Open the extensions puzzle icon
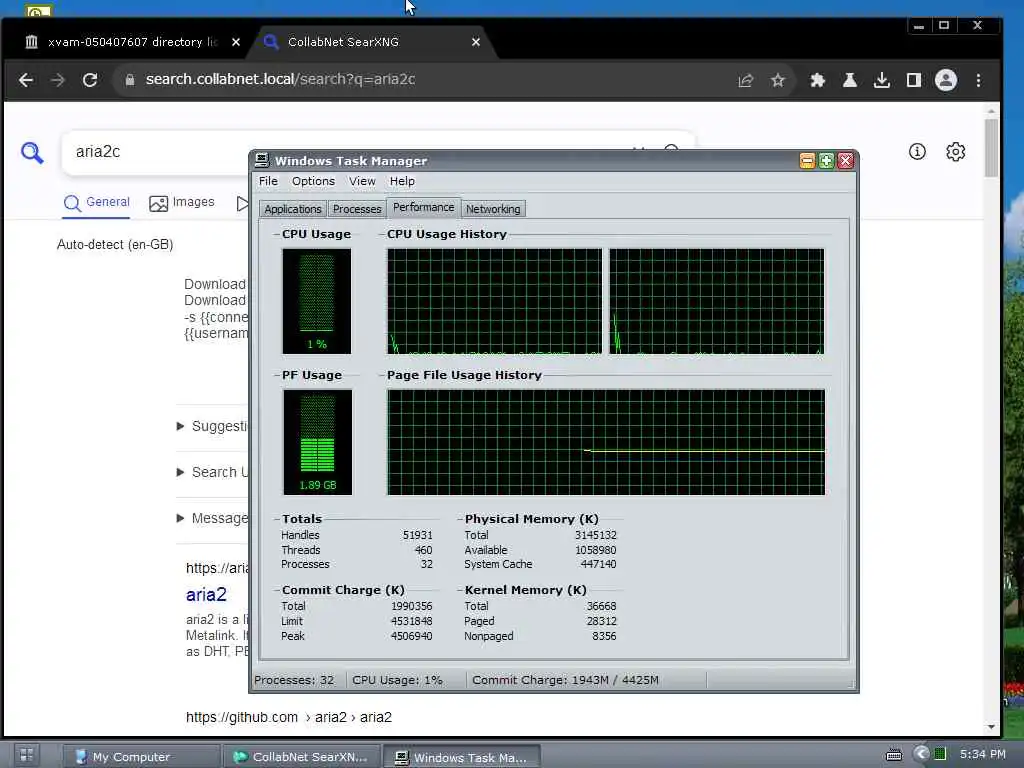Image resolution: width=1024 pixels, height=768 pixels. [818, 80]
